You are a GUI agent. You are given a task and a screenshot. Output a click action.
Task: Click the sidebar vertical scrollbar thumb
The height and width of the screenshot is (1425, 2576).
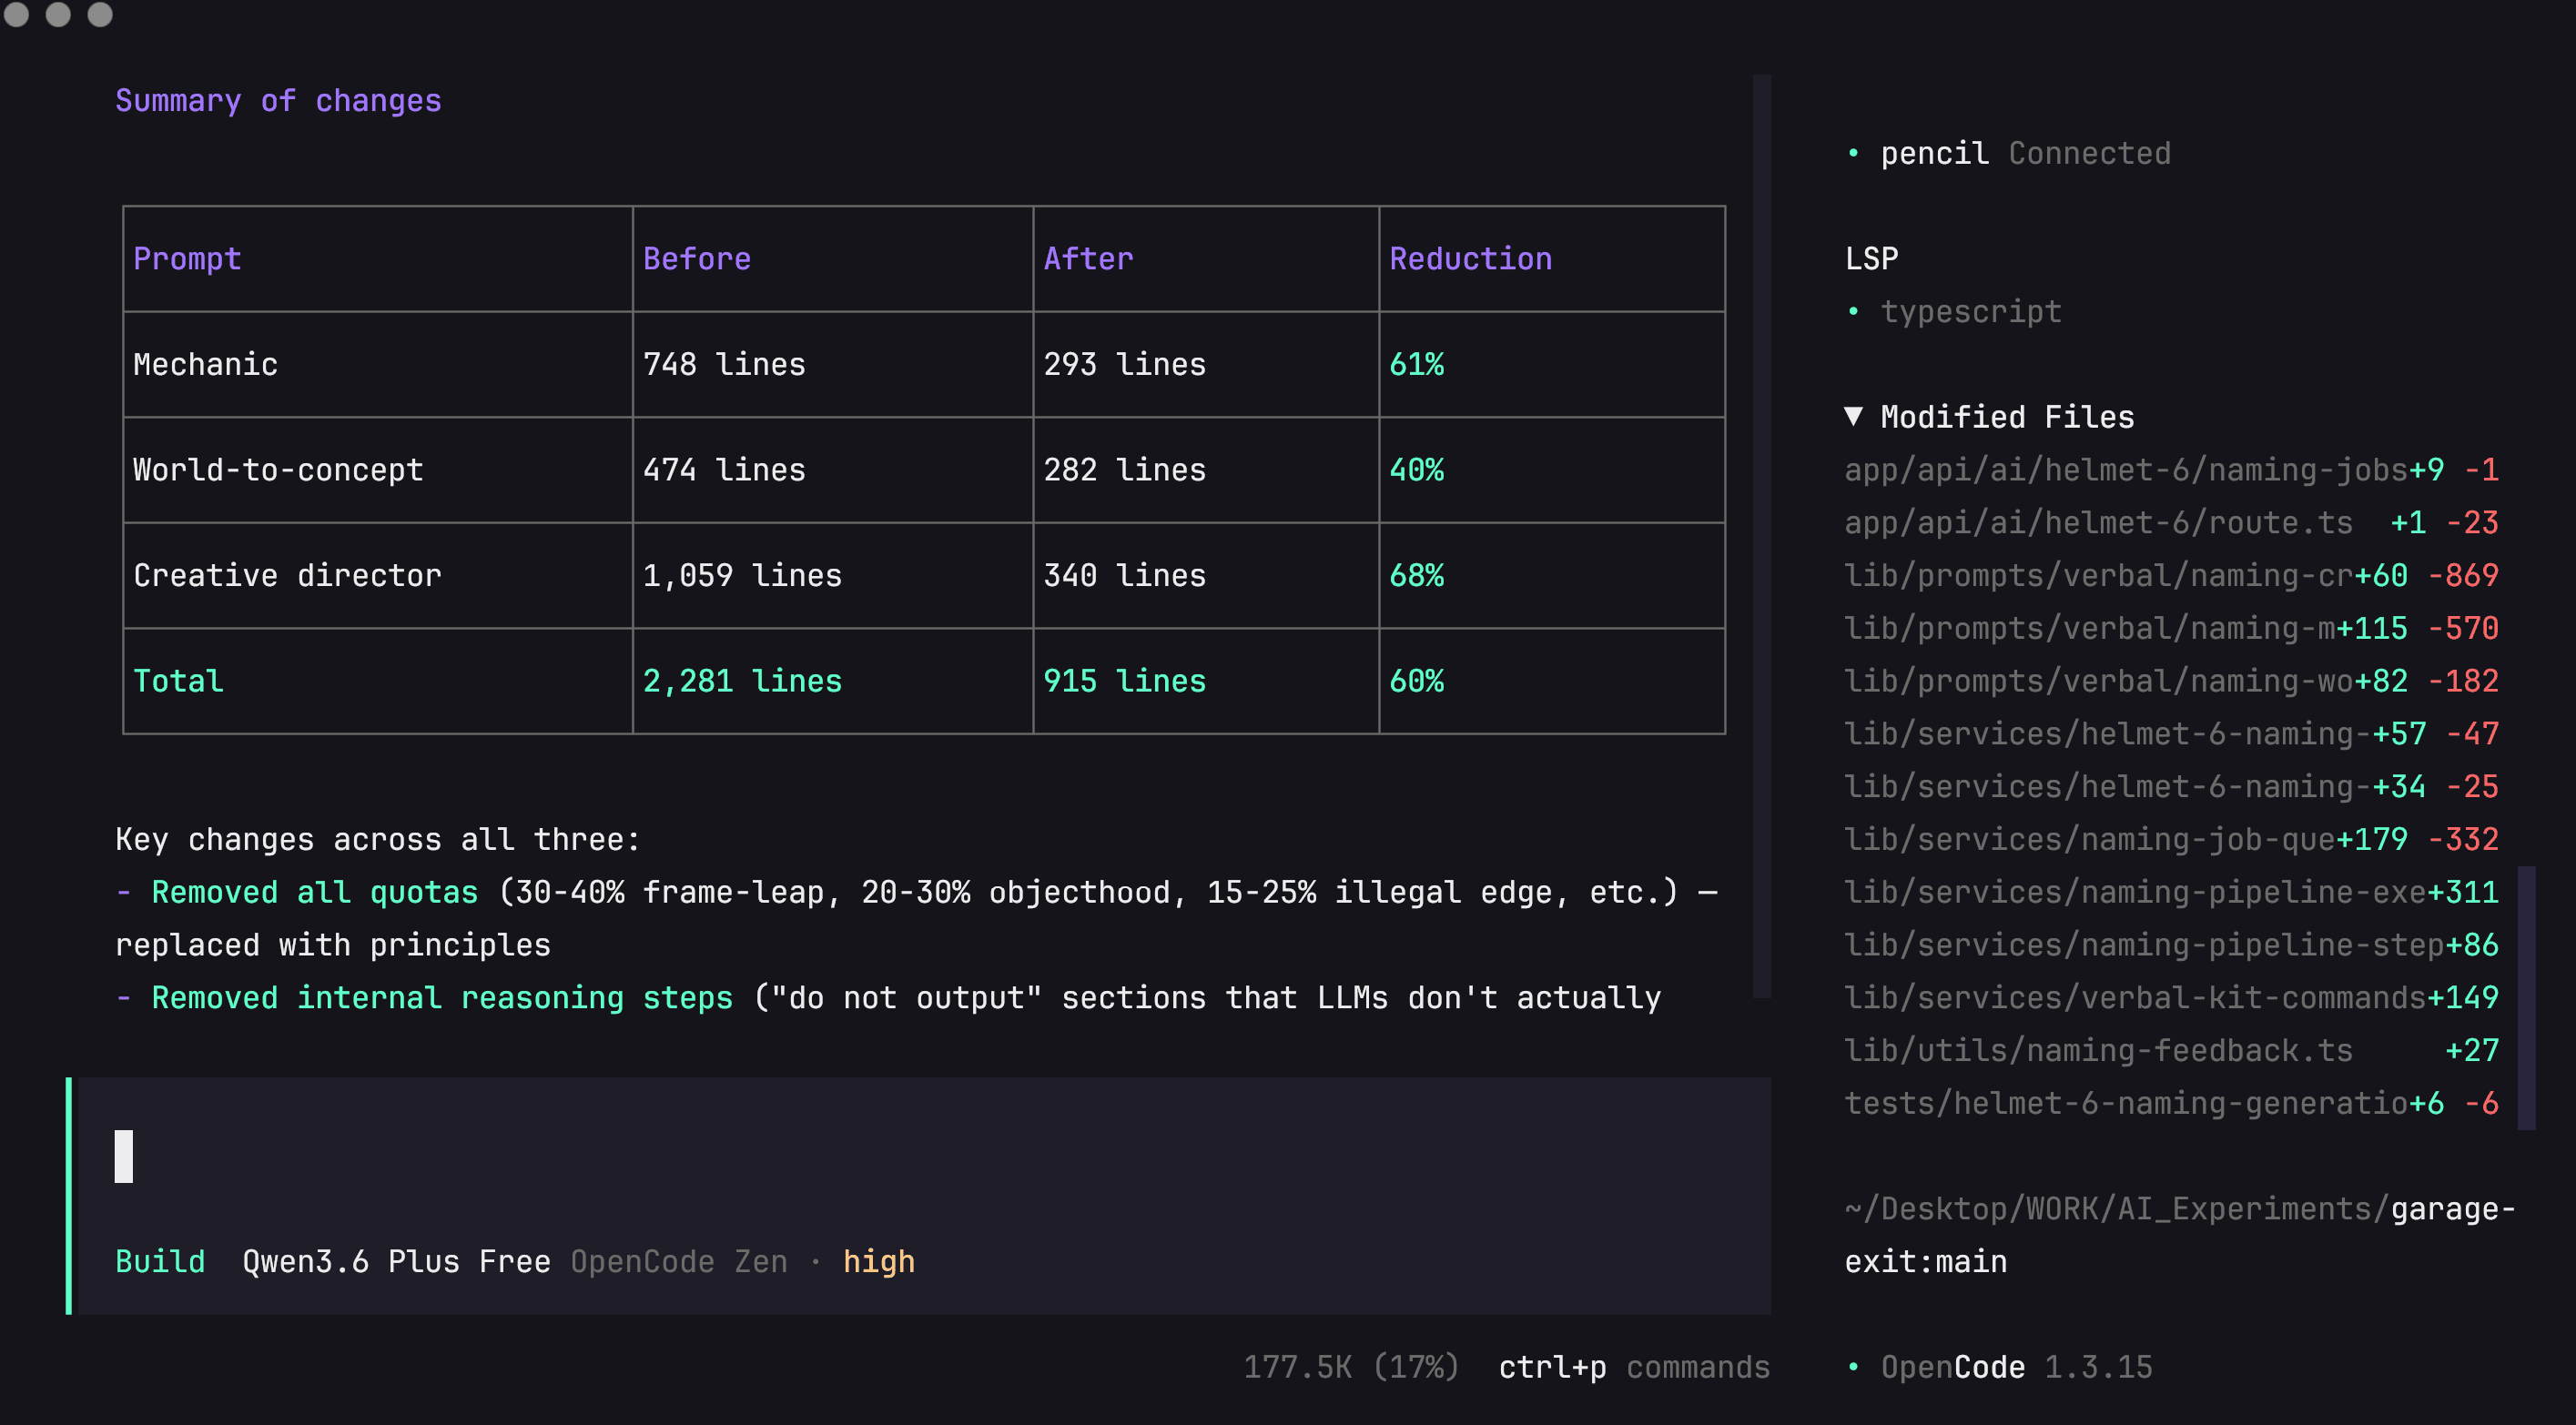pos(2526,997)
